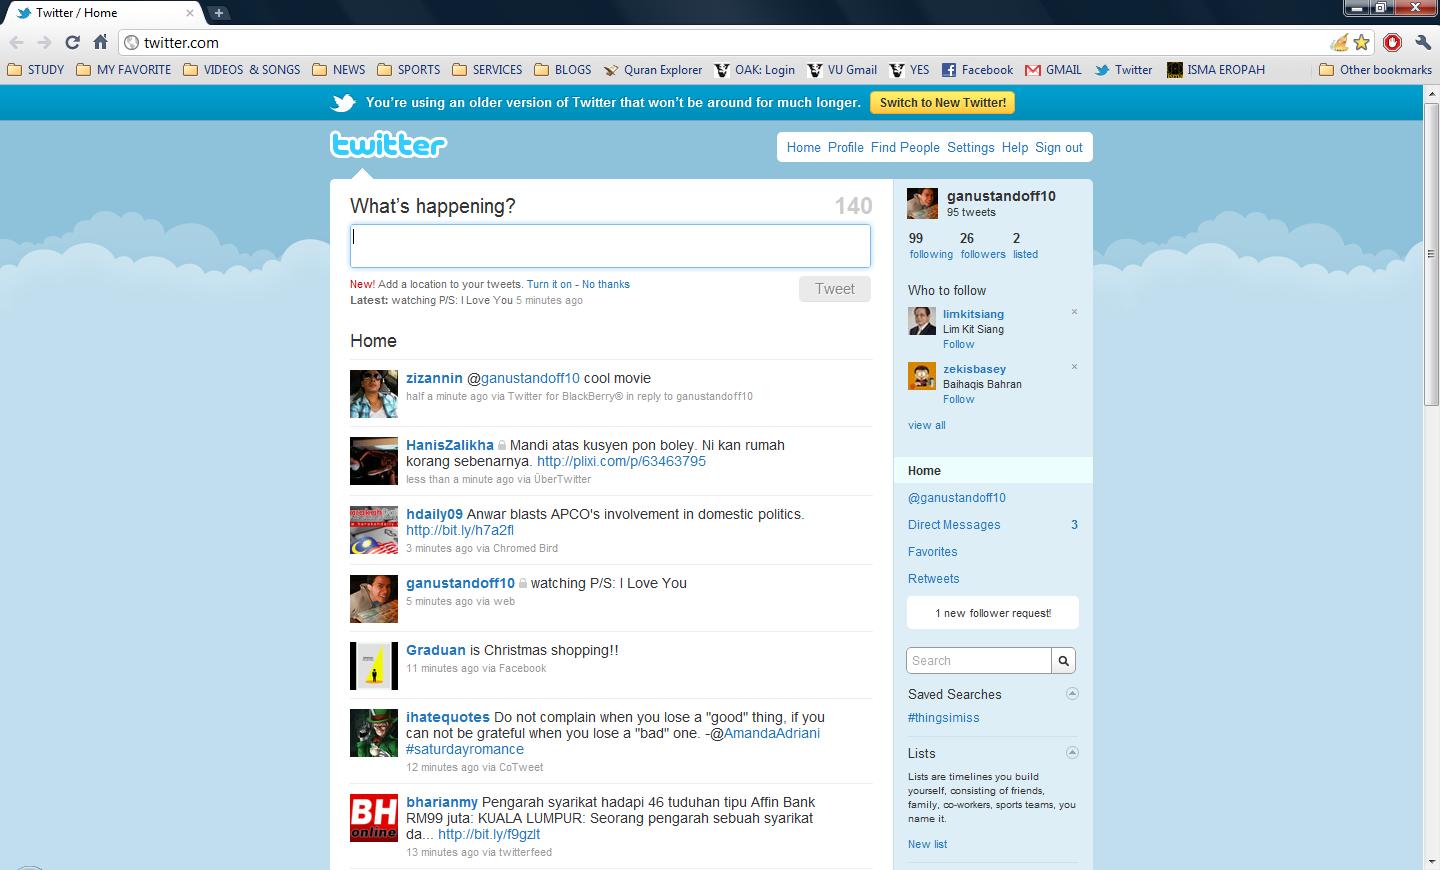Open HanisZalikha's avatar
The height and width of the screenshot is (870, 1440).
(x=374, y=461)
